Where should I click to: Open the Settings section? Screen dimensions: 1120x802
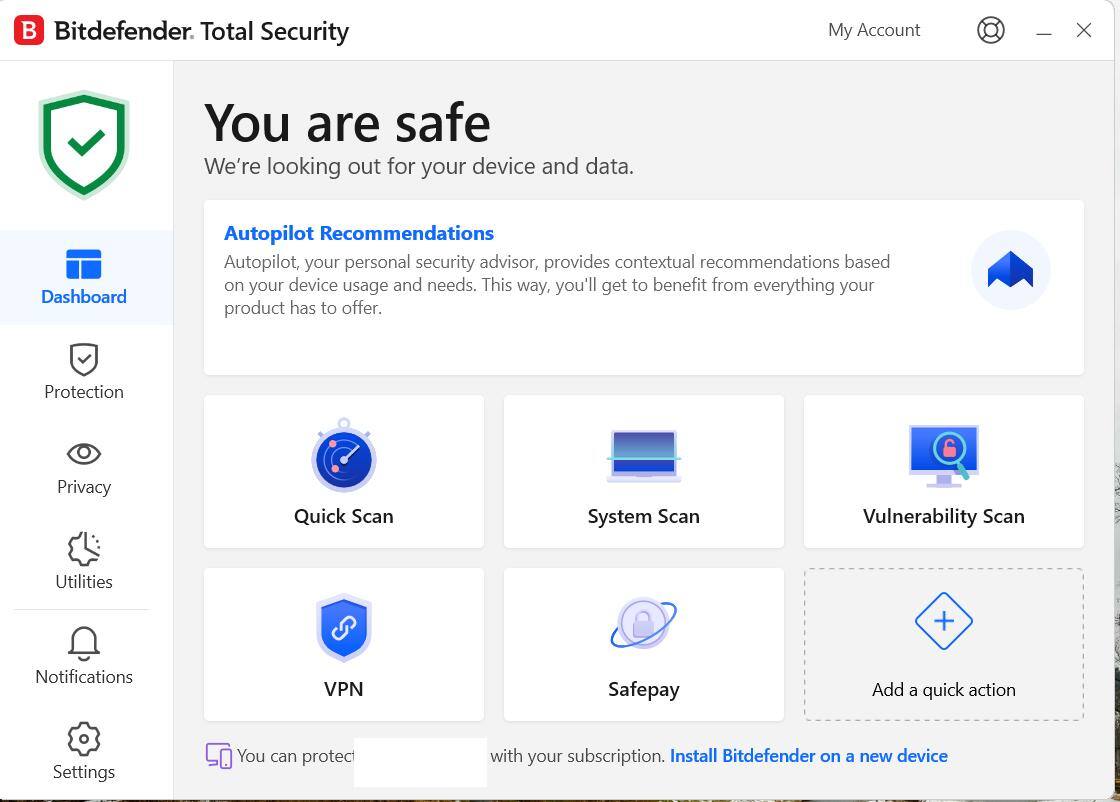click(84, 752)
